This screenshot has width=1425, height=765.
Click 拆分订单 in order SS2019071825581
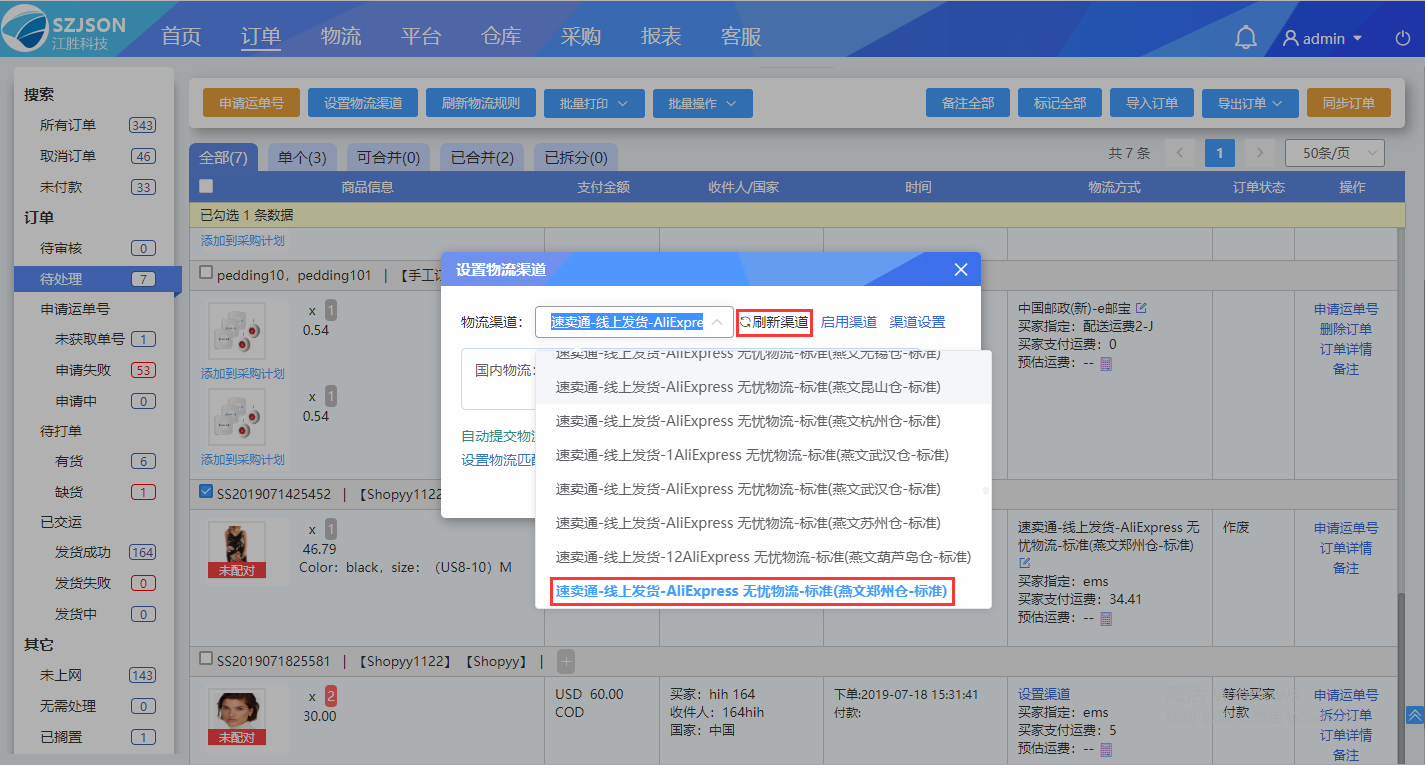1346,715
